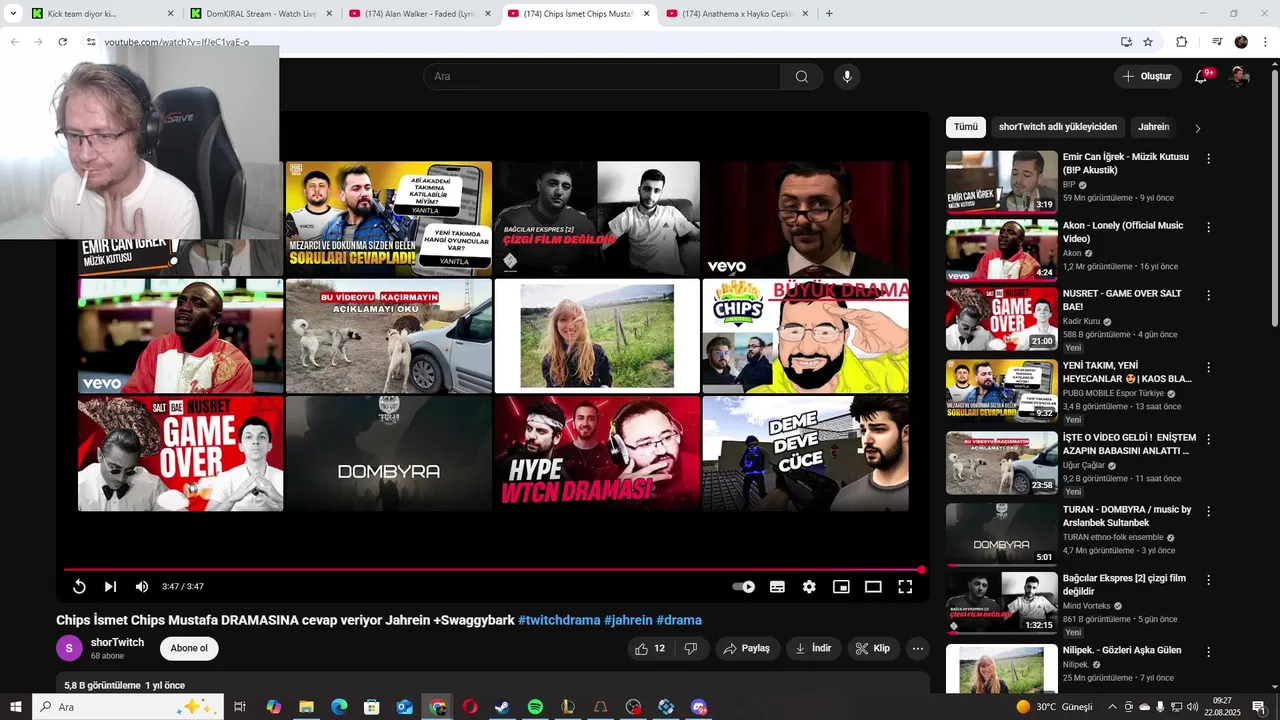The height and width of the screenshot is (720, 1280).
Task: Open DOMBYRA end-screen suggestion
Action: (389, 454)
